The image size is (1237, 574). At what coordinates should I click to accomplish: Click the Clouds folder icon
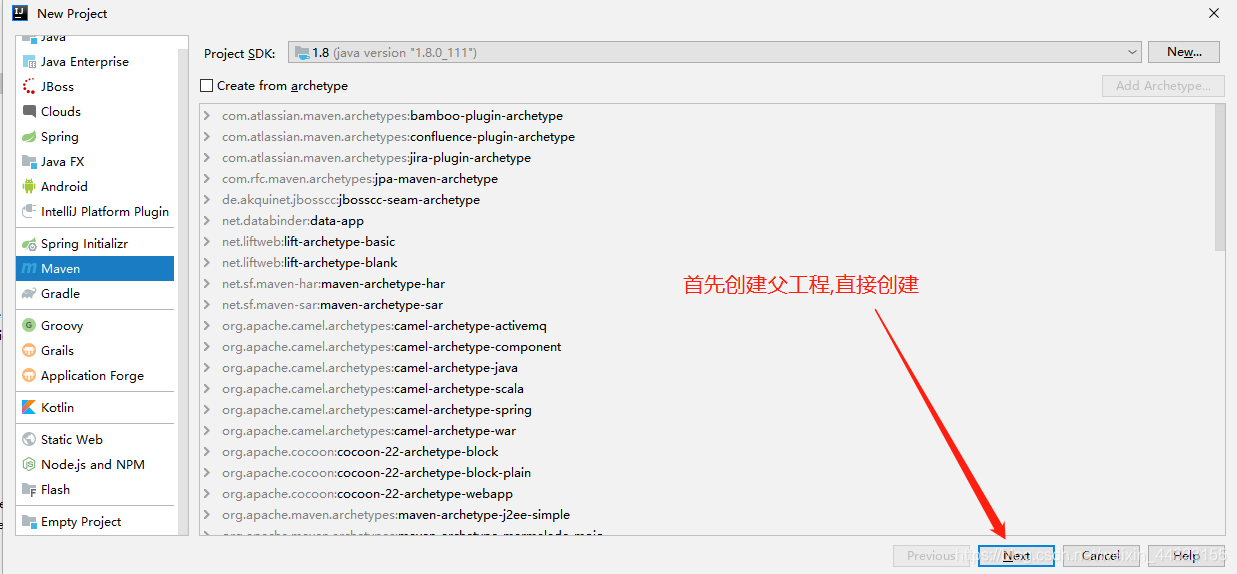[x=29, y=112]
